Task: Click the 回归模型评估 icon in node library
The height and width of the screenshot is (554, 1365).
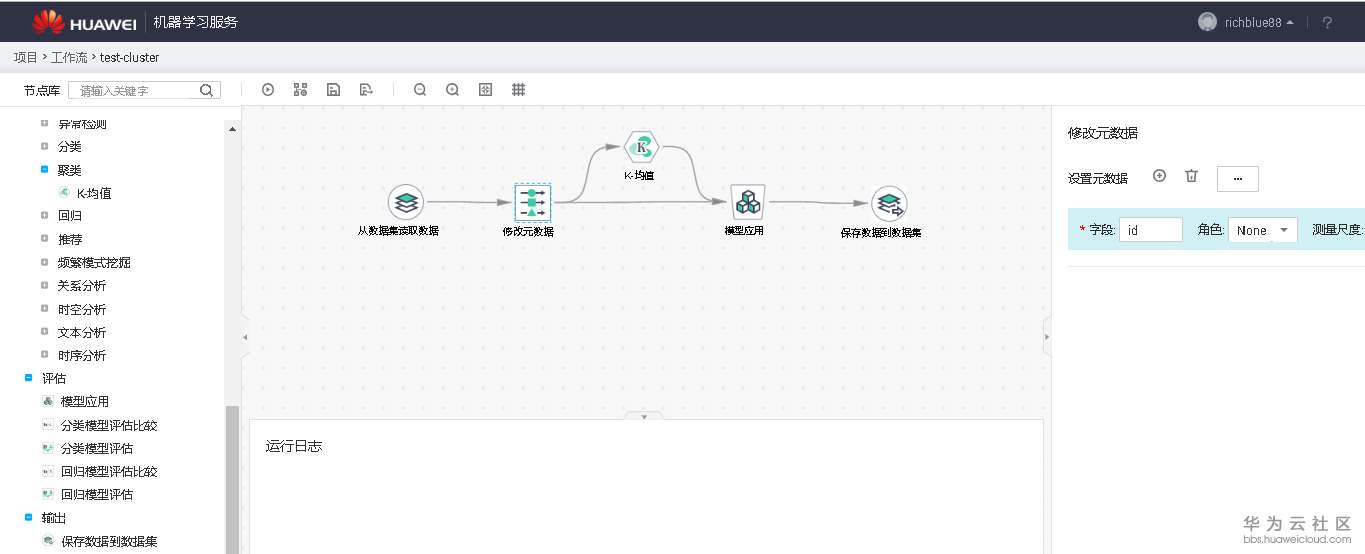Action: (47, 494)
